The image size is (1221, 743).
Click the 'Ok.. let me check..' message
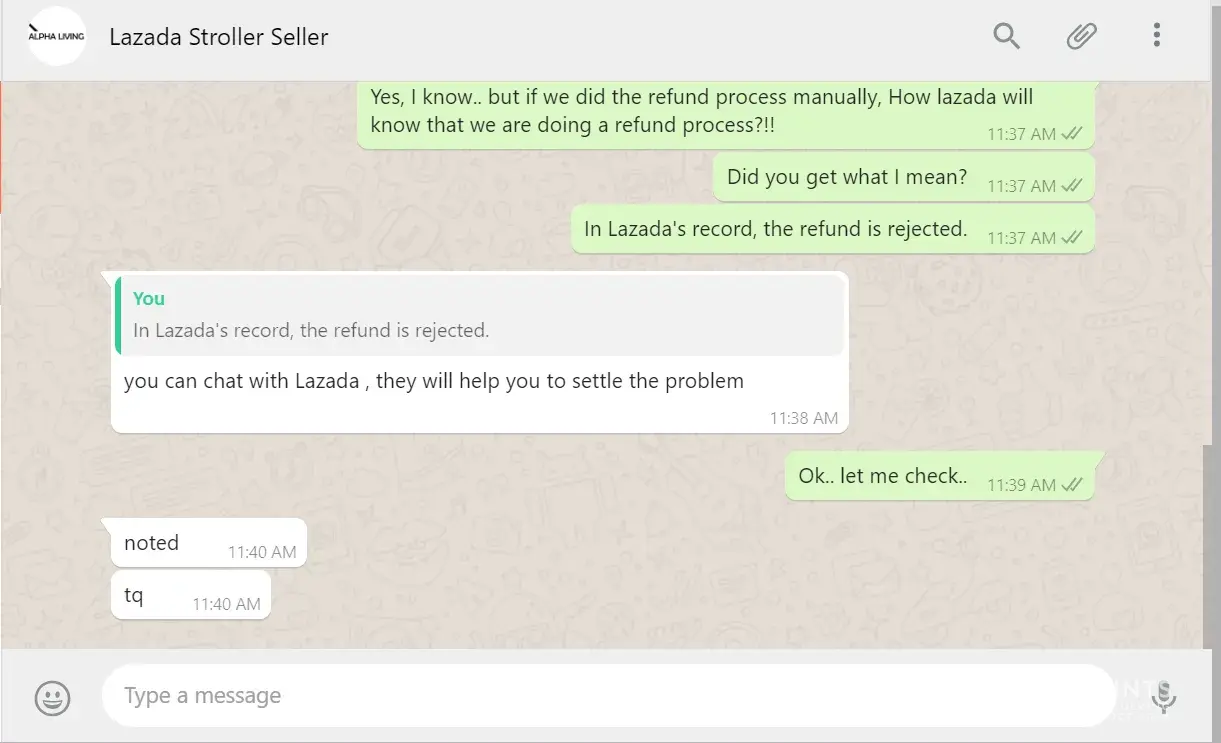882,476
